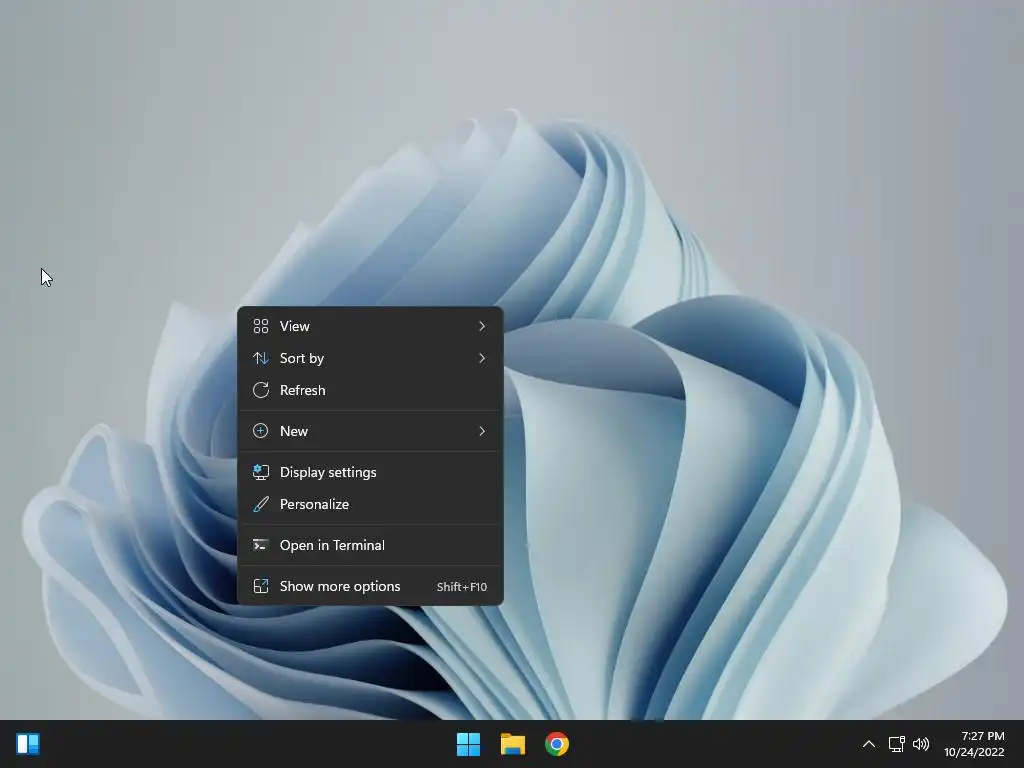The image size is (1024, 768).
Task: Select Personalize in the context menu
Action: (370, 504)
